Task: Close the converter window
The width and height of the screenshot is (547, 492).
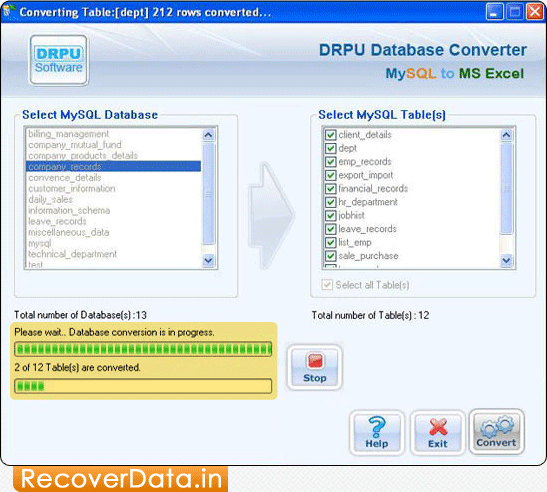Action: click(534, 12)
